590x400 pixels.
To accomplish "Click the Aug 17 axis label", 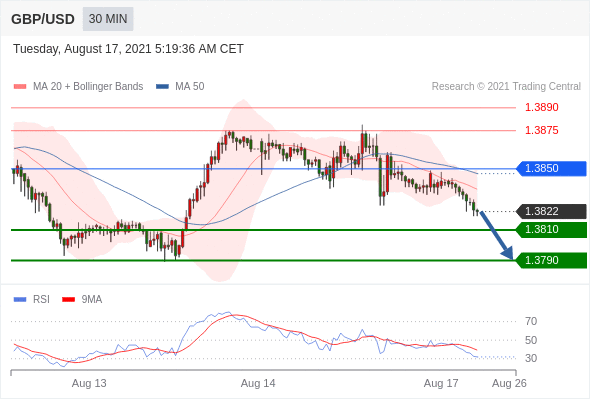I will point(441,383).
